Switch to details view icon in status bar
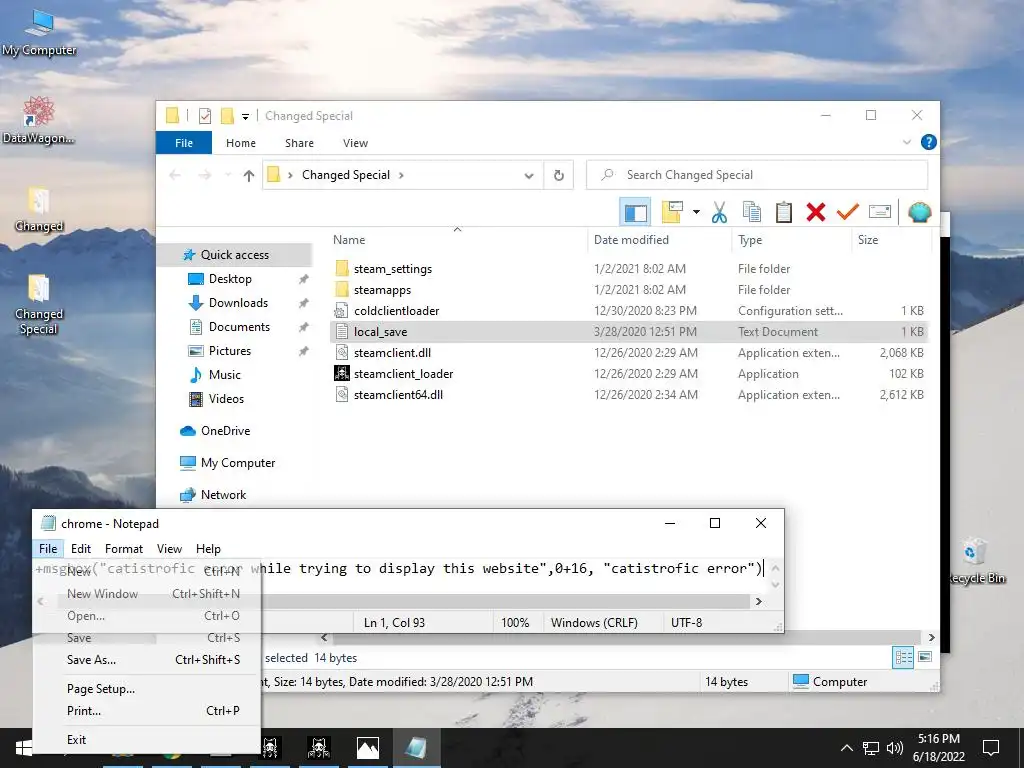The width and height of the screenshot is (1024, 768). (x=903, y=658)
